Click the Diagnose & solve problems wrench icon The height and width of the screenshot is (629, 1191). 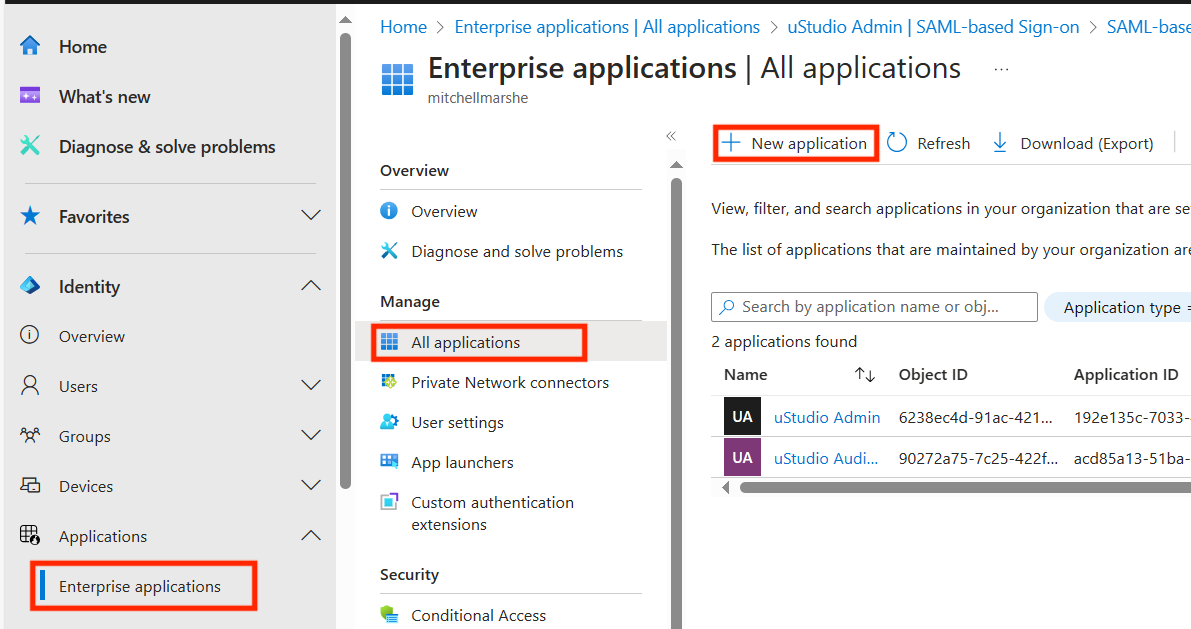30,147
